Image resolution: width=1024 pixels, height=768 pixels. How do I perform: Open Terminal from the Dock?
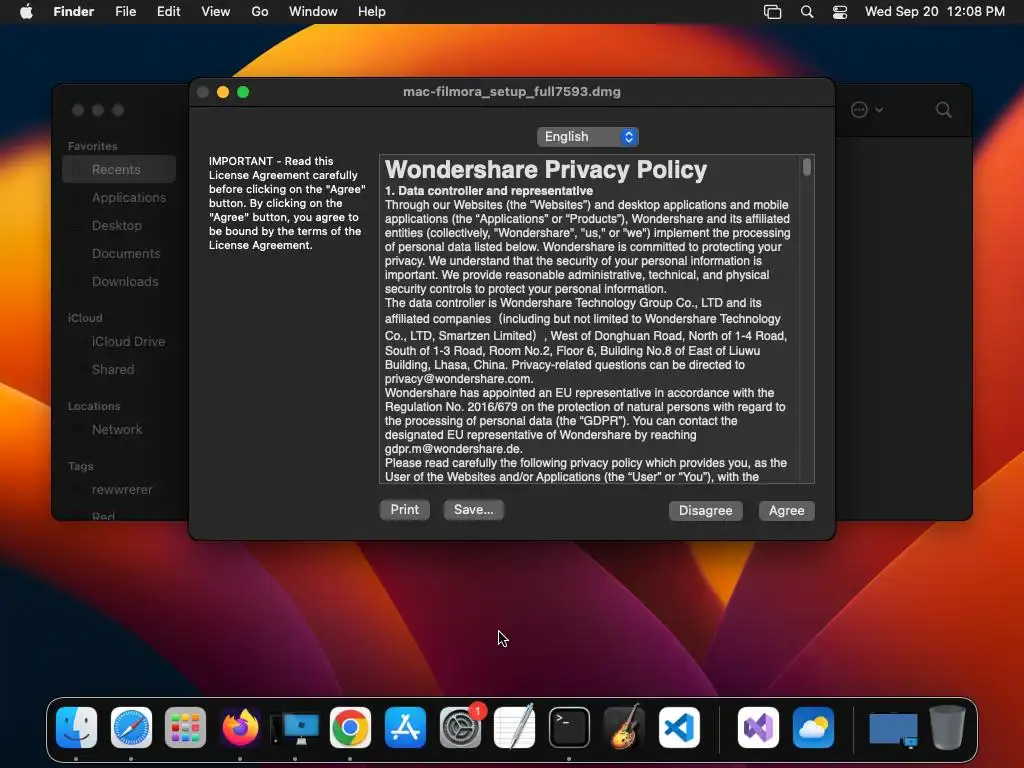[569, 727]
